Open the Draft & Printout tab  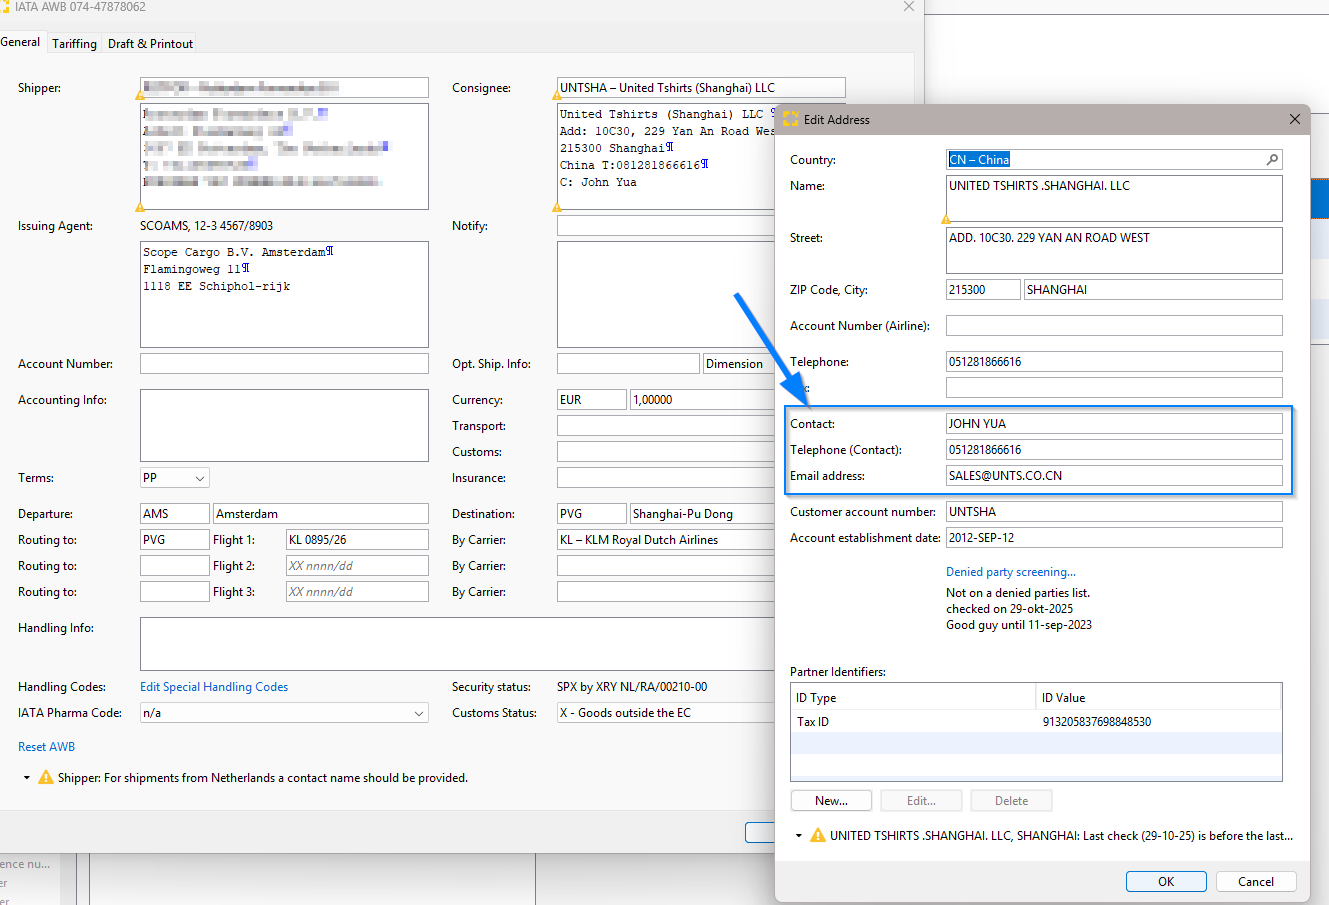coord(150,44)
